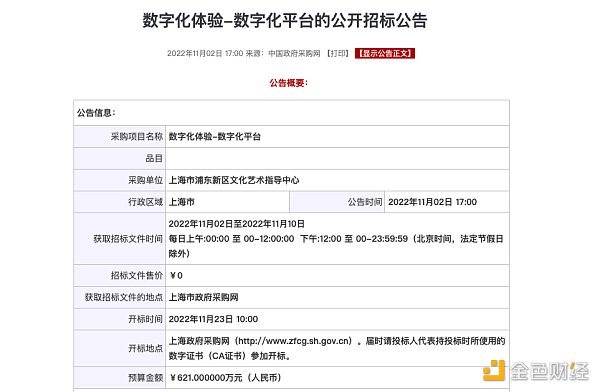The height and width of the screenshot is (392, 600).
Task: Click the 获取招标文件时间 label cell
Action: pyautogui.click(x=119, y=239)
